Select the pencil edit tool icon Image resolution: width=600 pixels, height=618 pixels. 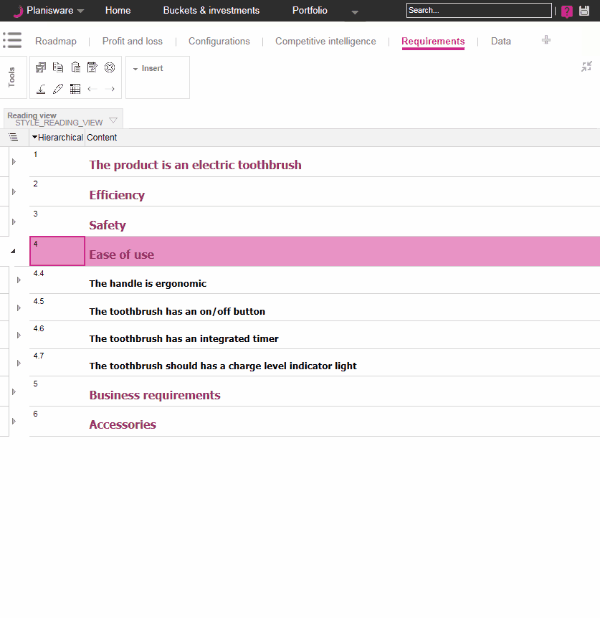(x=58, y=89)
